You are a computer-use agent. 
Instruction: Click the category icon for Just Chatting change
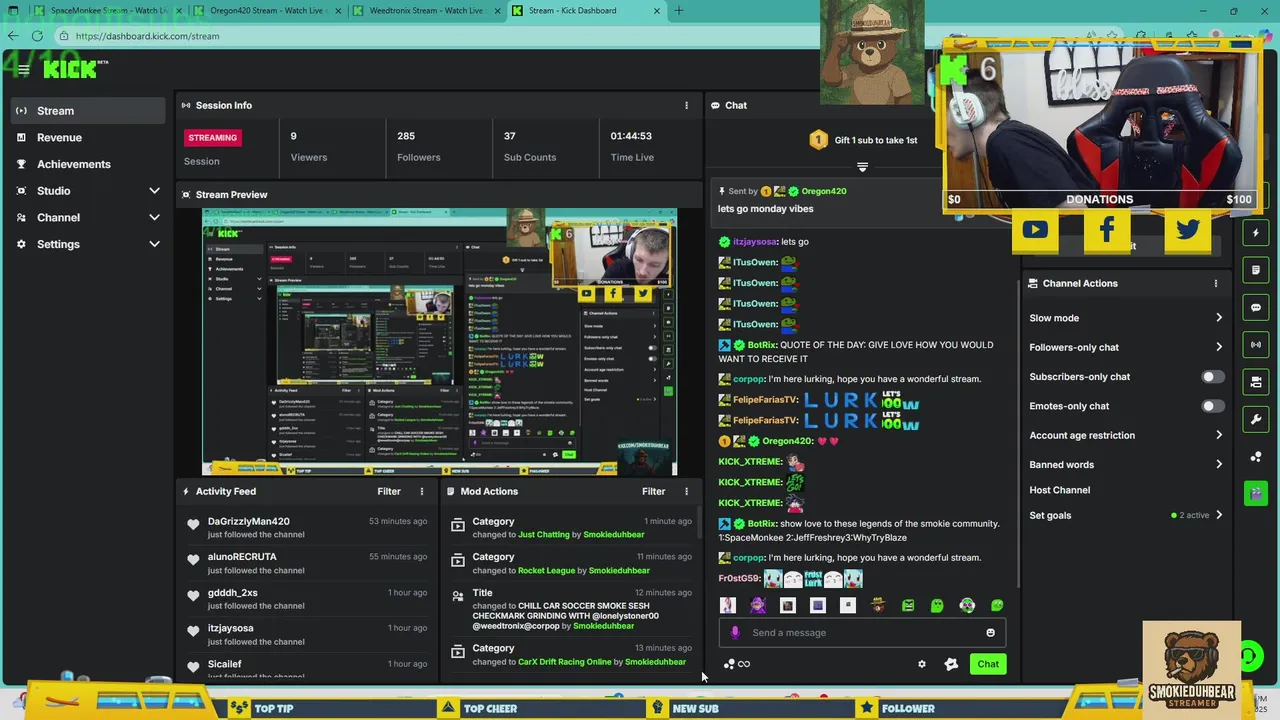(x=458, y=524)
